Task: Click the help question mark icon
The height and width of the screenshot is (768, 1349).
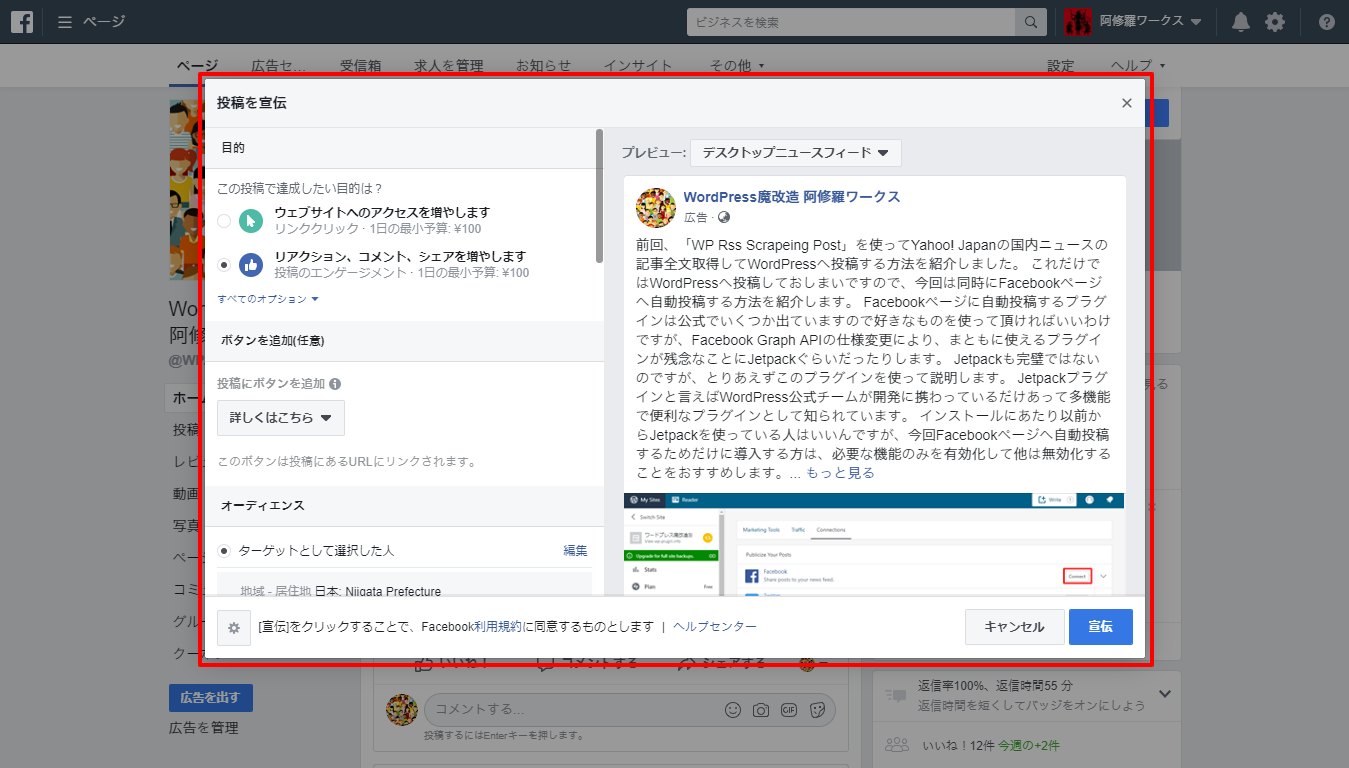Action: pos(1326,22)
